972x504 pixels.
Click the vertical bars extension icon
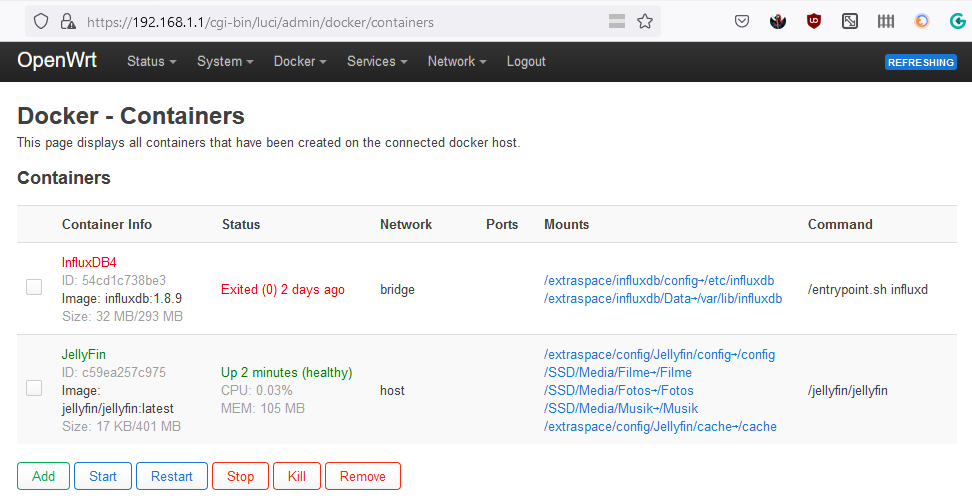tap(886, 22)
